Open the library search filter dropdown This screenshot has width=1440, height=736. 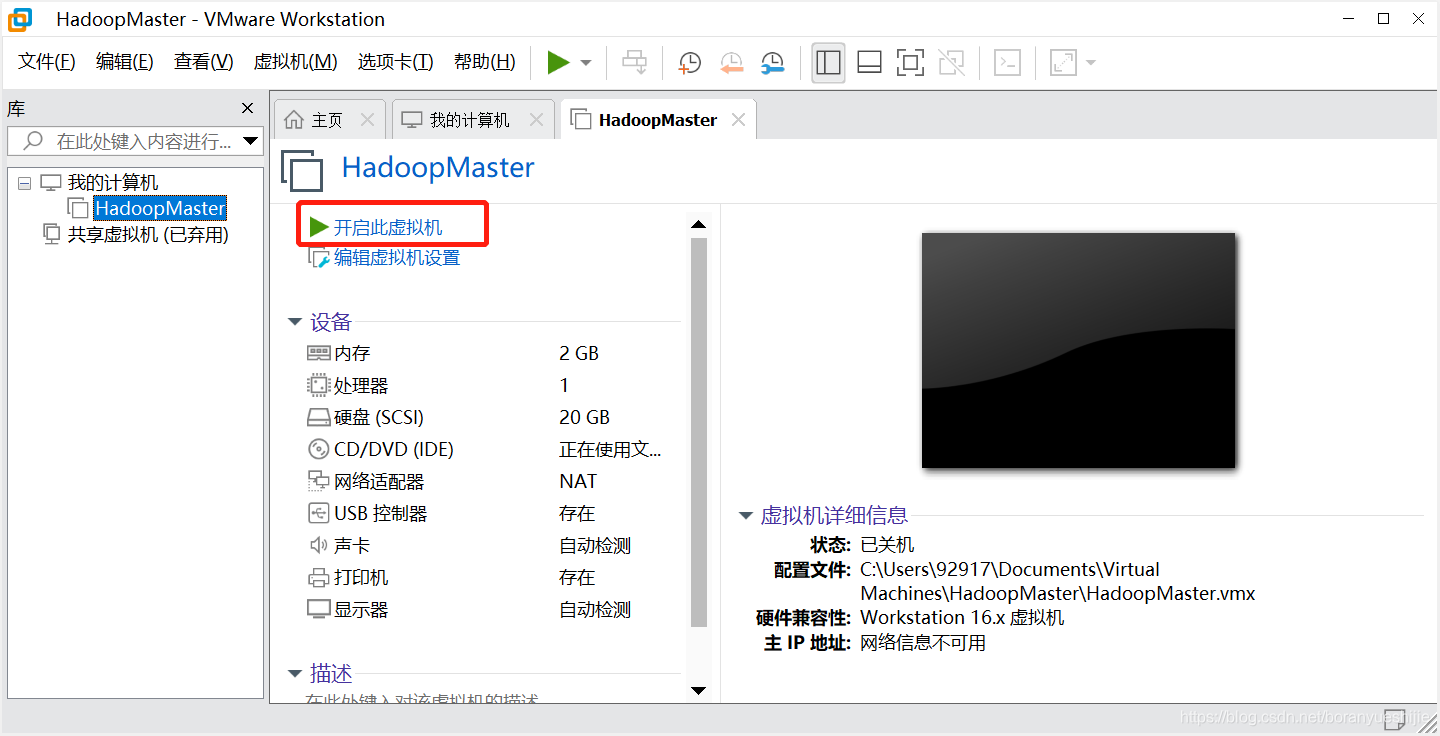(251, 141)
